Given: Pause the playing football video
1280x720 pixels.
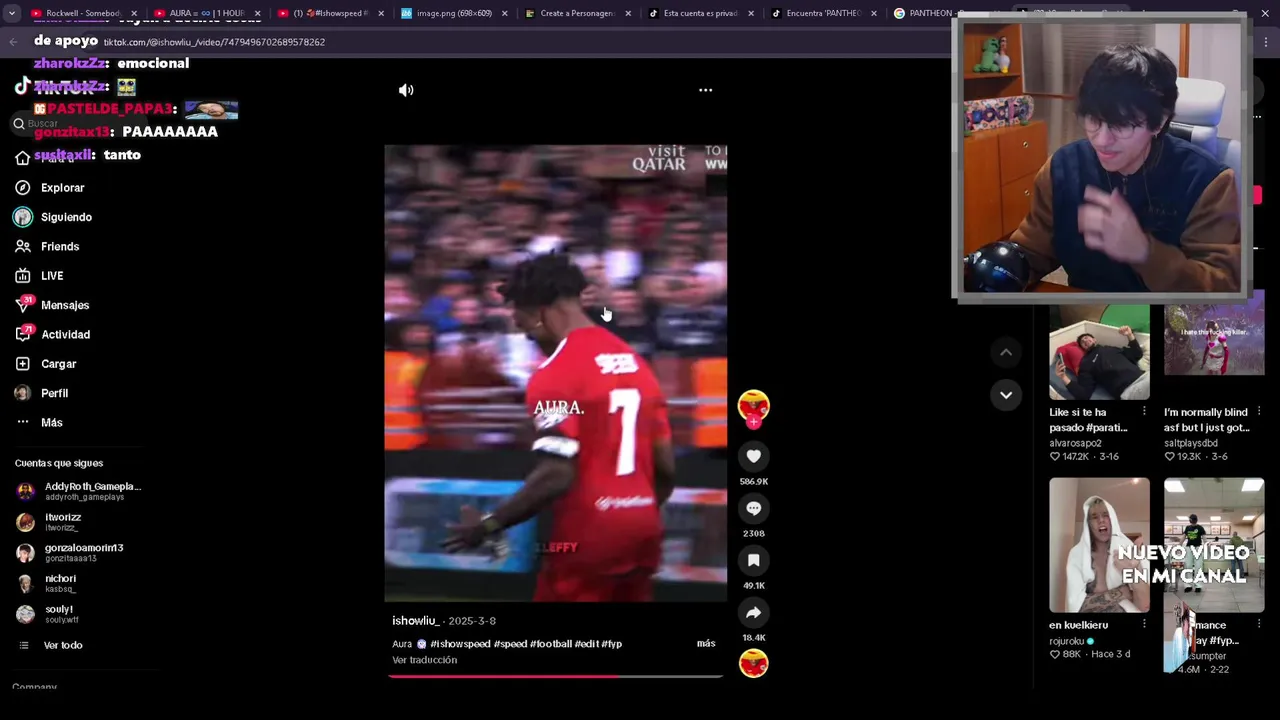Looking at the screenshot, I should tap(555, 373).
